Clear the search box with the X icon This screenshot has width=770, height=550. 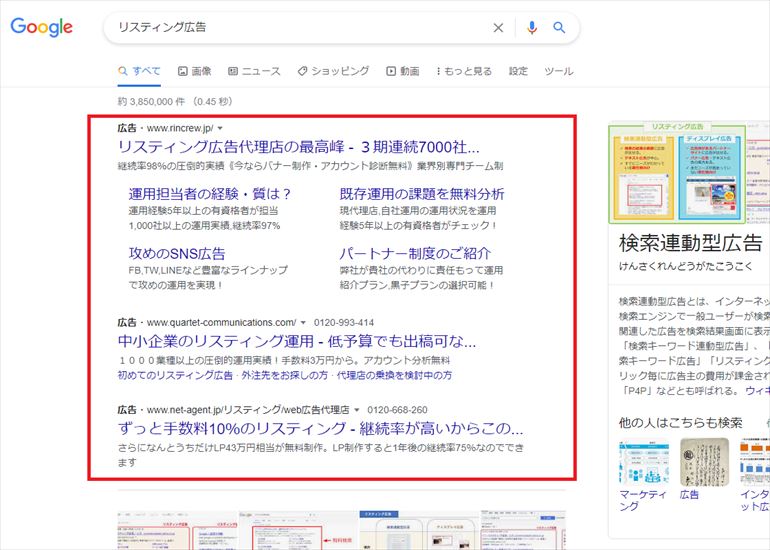(x=498, y=28)
